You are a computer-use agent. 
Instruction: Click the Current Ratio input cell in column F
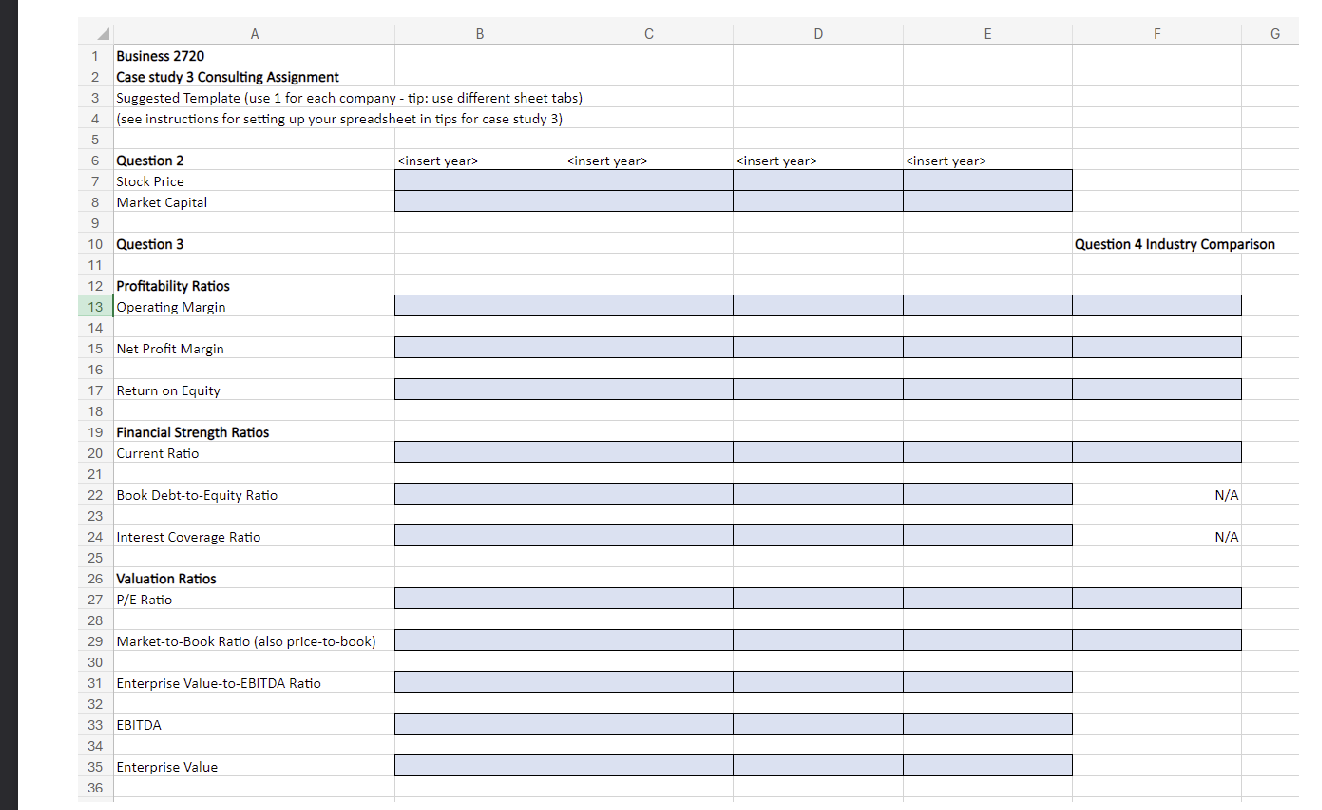[x=1157, y=451]
